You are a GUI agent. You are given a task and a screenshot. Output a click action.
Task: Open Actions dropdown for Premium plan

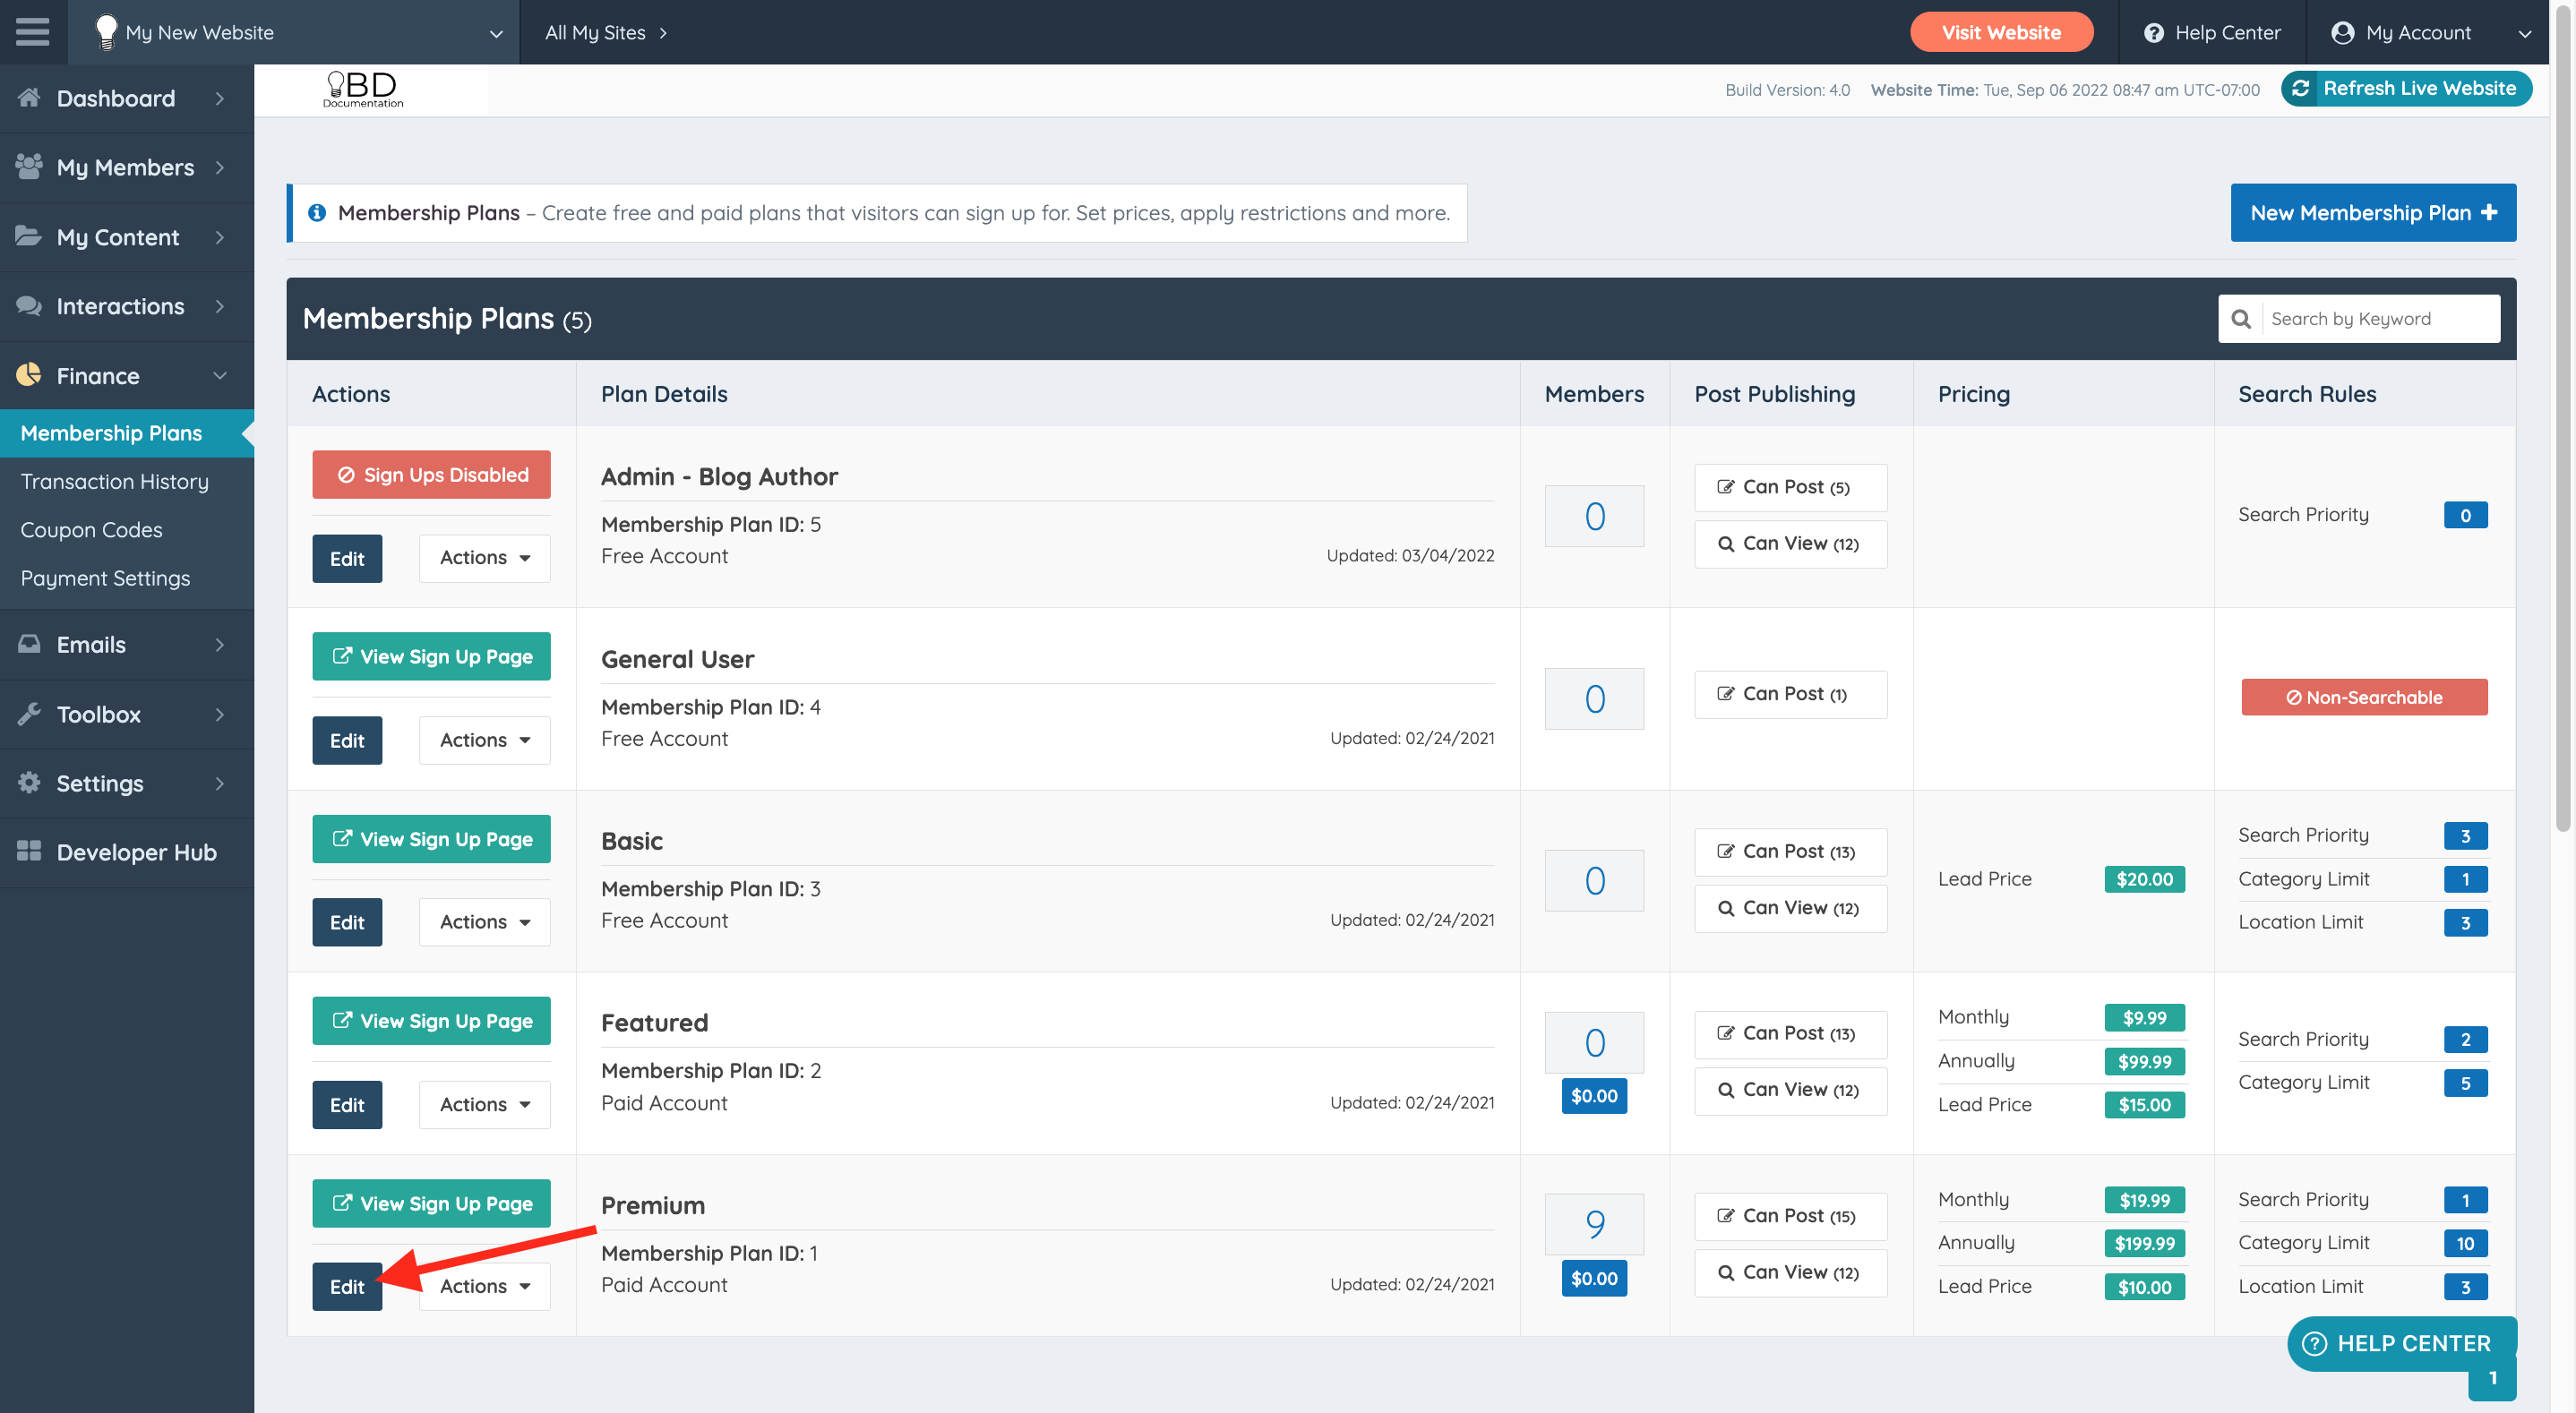[x=484, y=1286]
